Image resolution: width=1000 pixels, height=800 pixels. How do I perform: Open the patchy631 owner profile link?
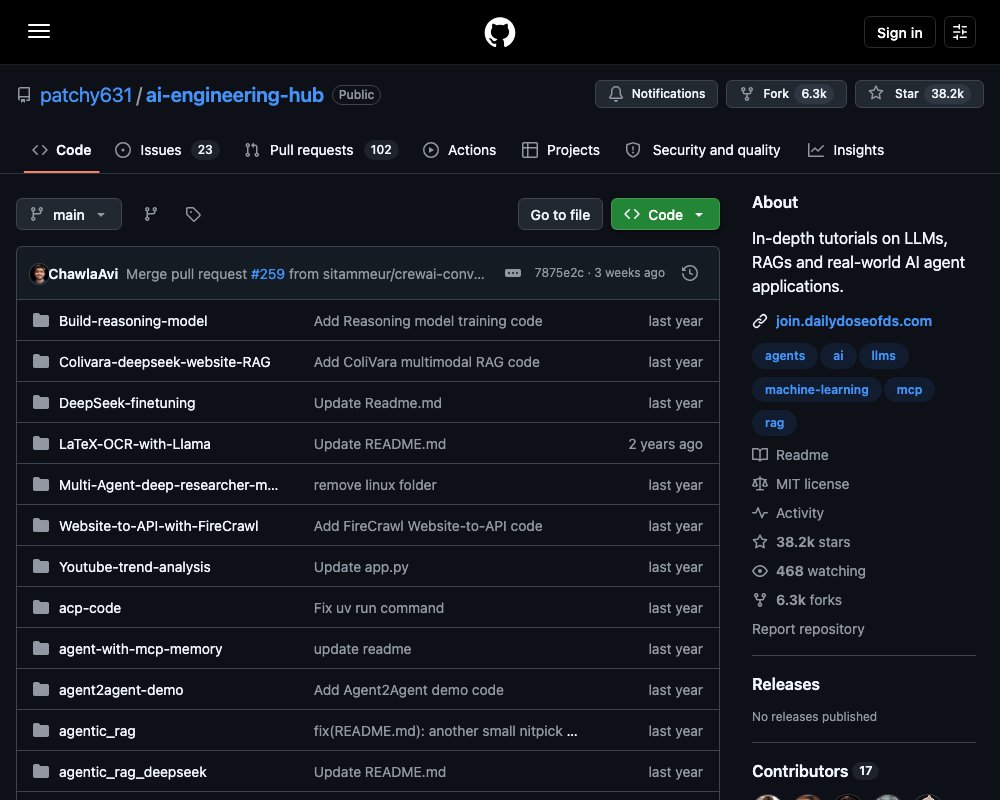(85, 95)
